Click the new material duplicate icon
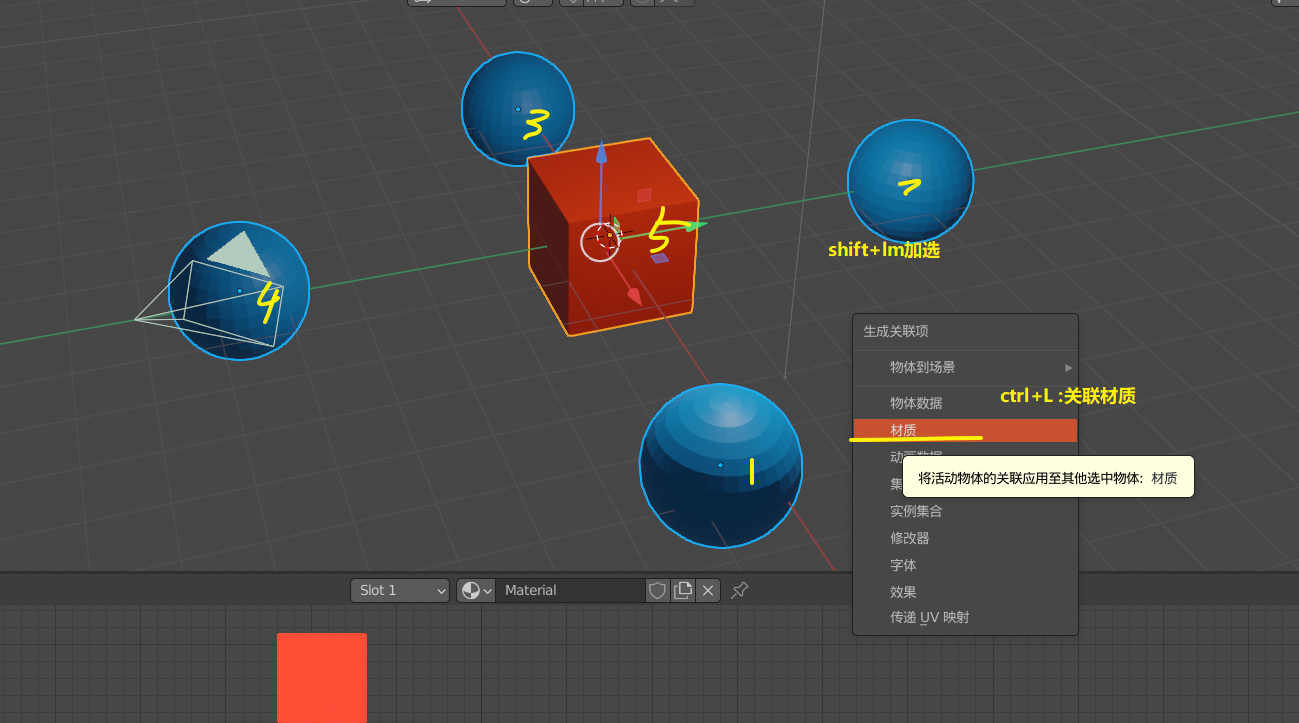1299x723 pixels. click(x=683, y=590)
